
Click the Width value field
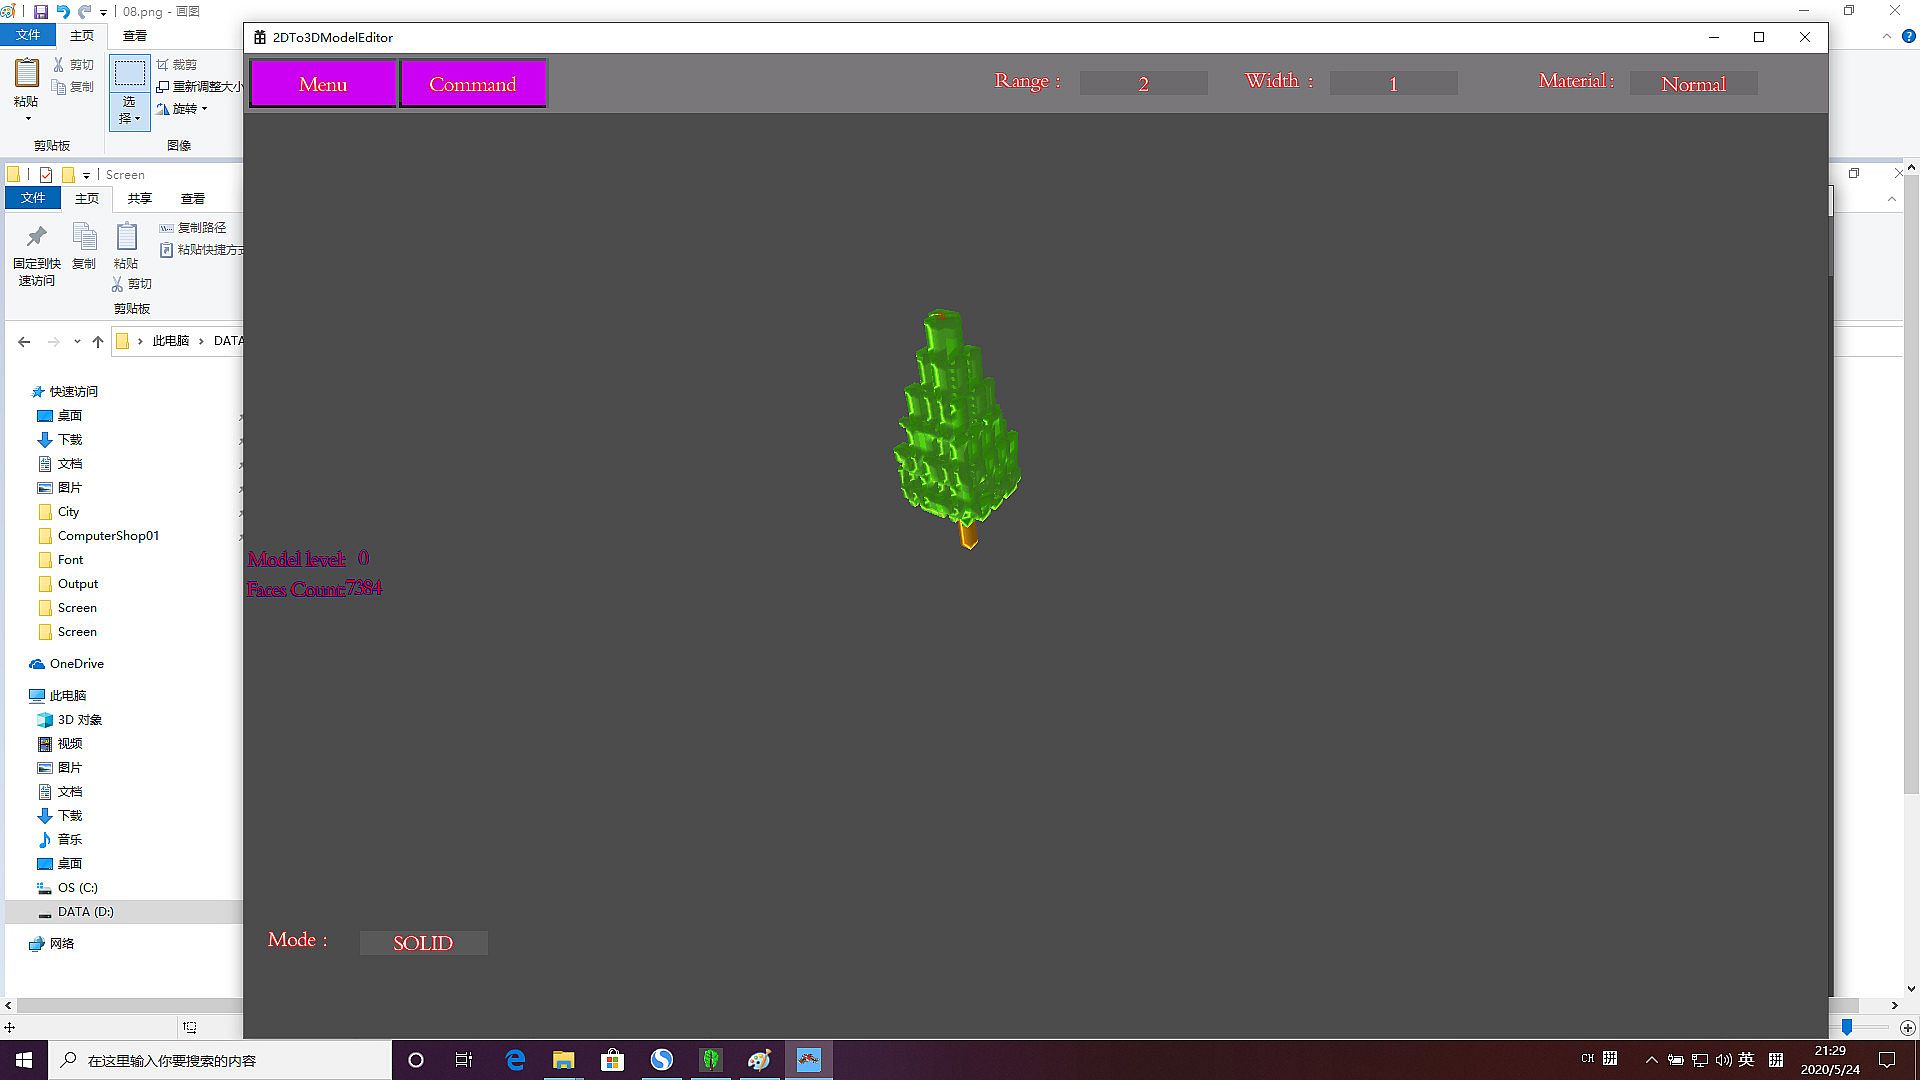1393,84
